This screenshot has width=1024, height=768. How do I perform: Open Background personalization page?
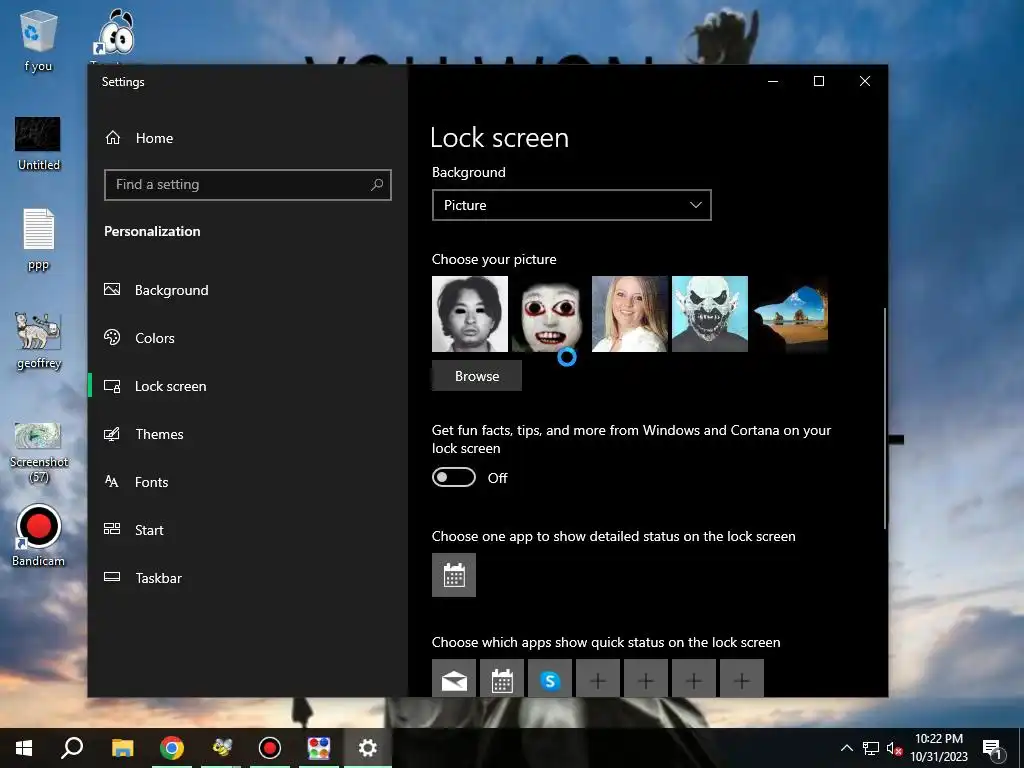(x=156, y=290)
